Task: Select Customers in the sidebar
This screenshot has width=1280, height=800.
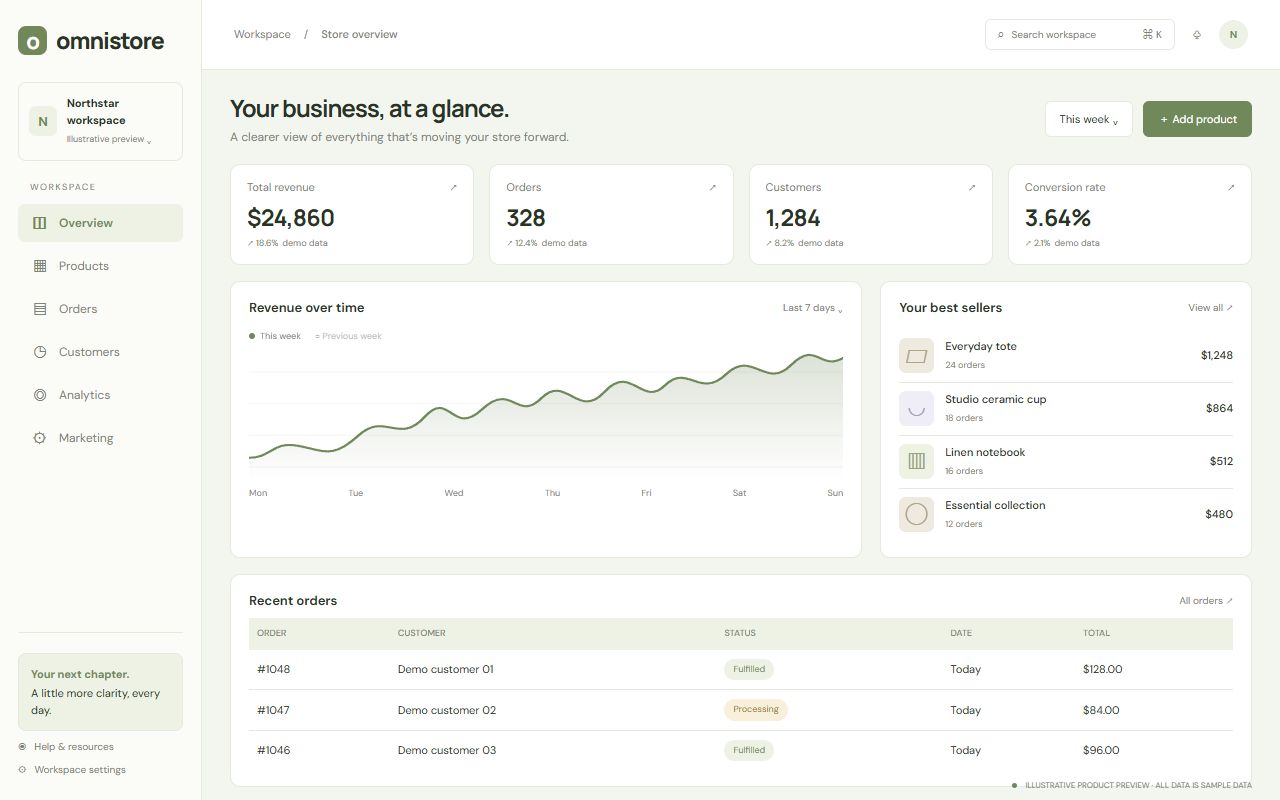Action: [100, 352]
